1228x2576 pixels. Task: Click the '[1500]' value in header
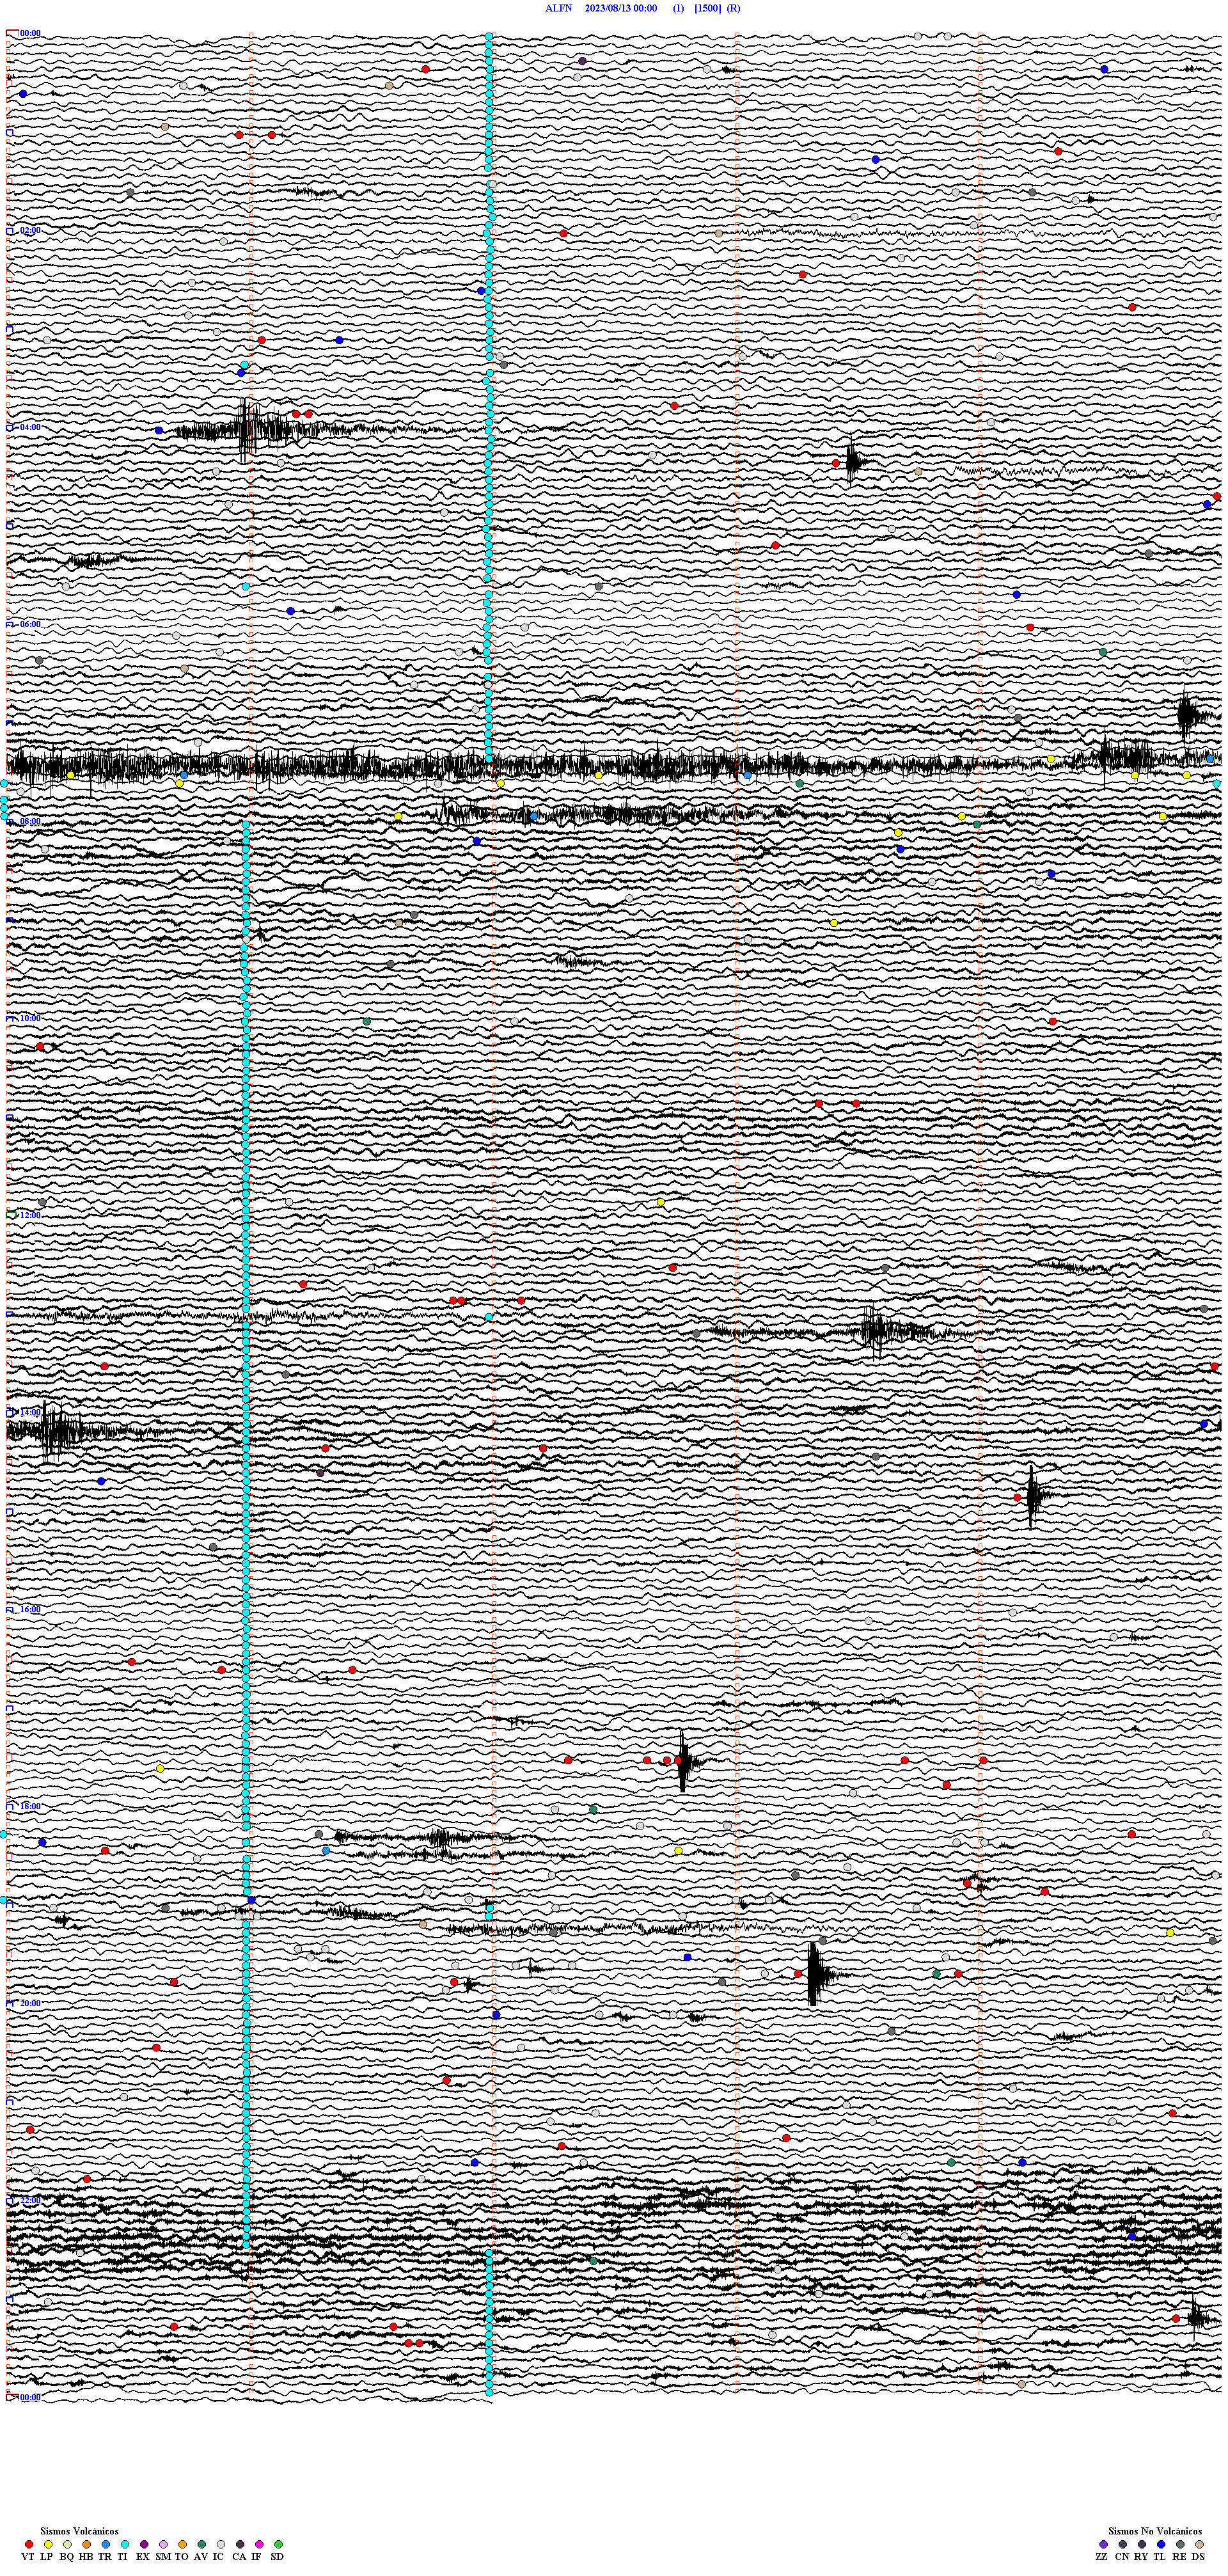coord(707,8)
